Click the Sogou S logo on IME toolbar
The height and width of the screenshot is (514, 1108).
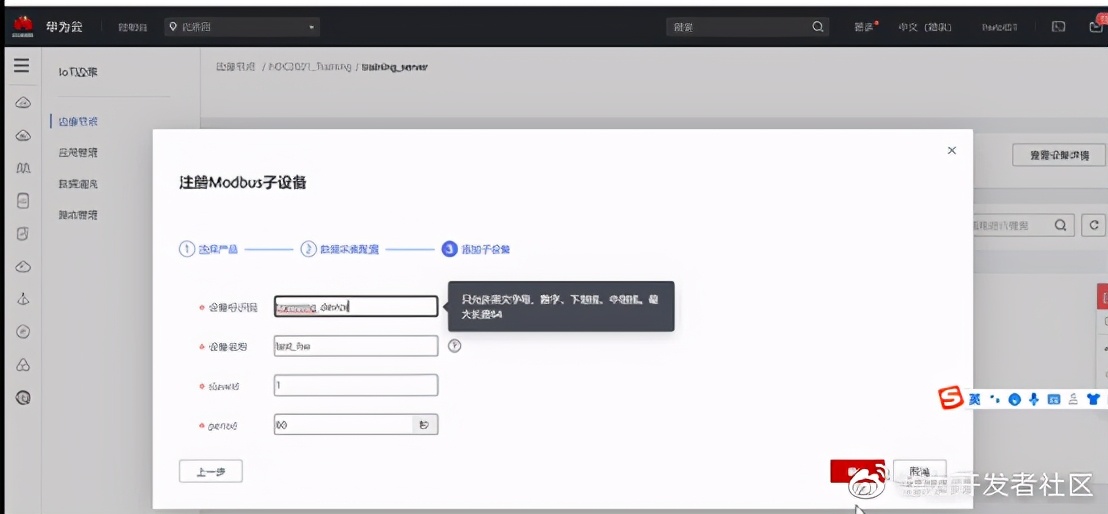951,398
